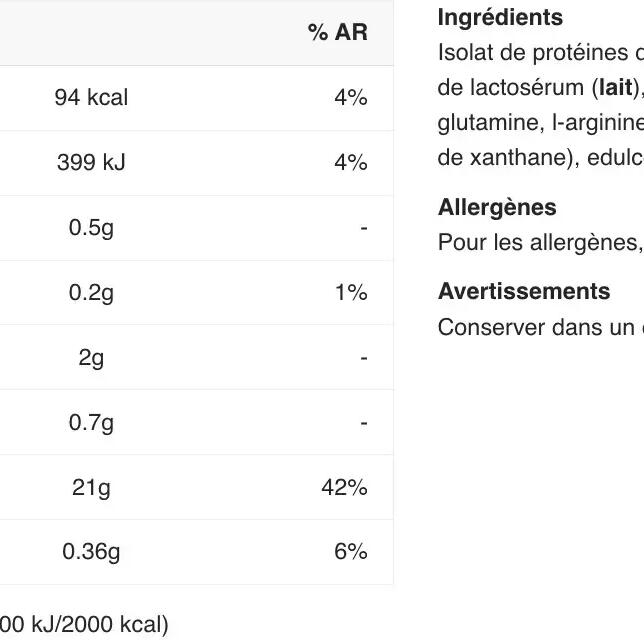644x644 pixels.
Task: Click the 0.2g table cell
Action: click(x=91, y=293)
